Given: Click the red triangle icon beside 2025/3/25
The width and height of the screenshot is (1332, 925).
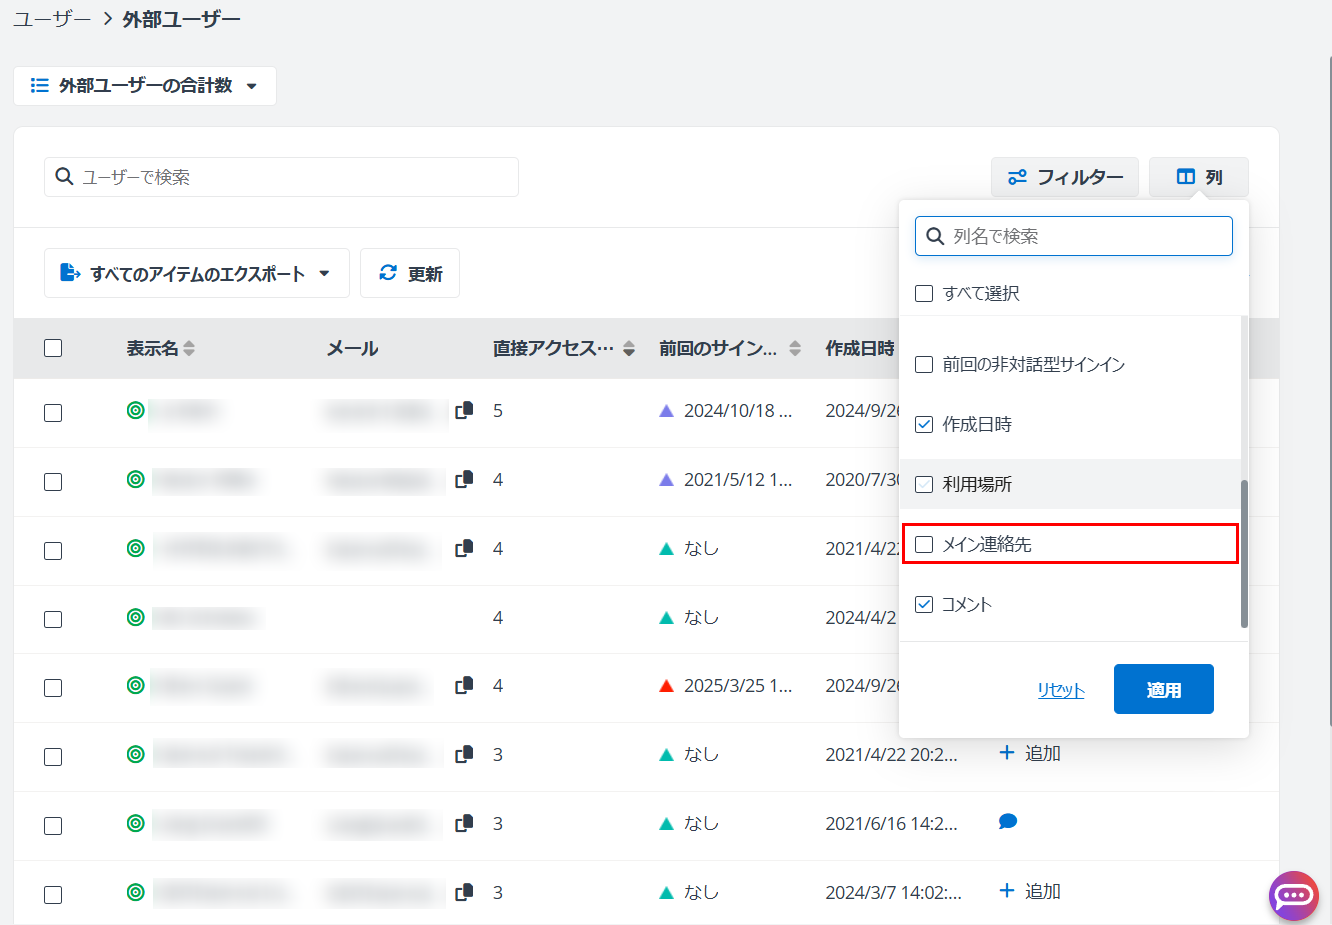Looking at the screenshot, I should (x=667, y=686).
